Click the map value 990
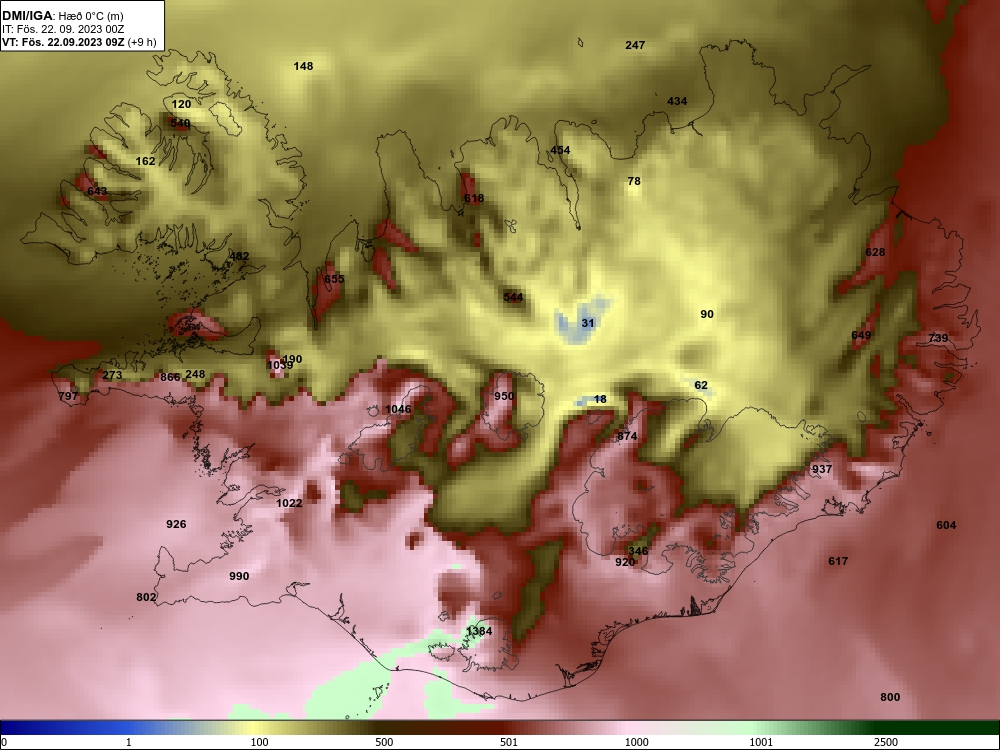This screenshot has height=750, width=1000. [239, 576]
